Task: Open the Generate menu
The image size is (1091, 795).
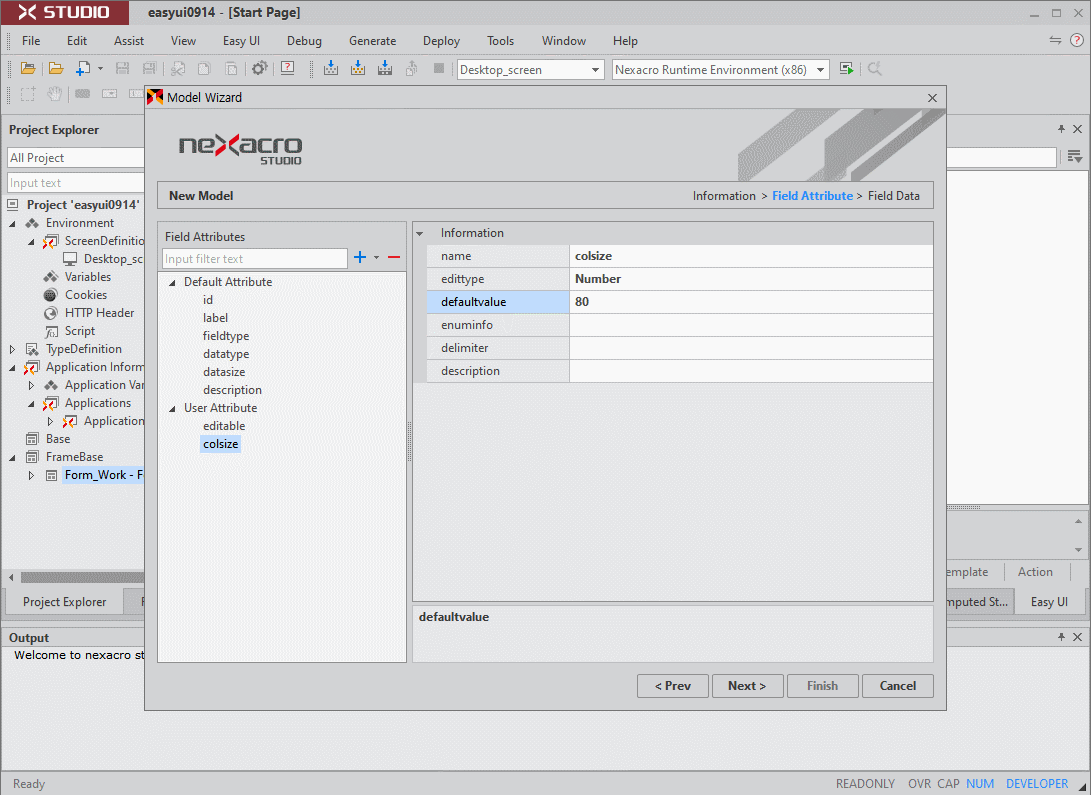Action: [x=372, y=41]
